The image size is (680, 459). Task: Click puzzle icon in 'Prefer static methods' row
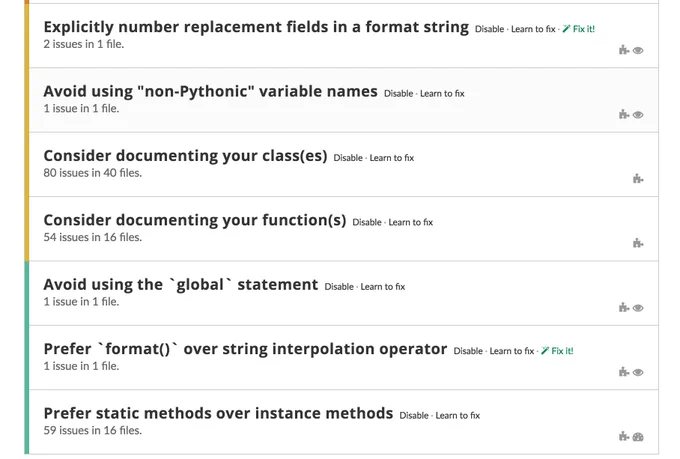624,436
